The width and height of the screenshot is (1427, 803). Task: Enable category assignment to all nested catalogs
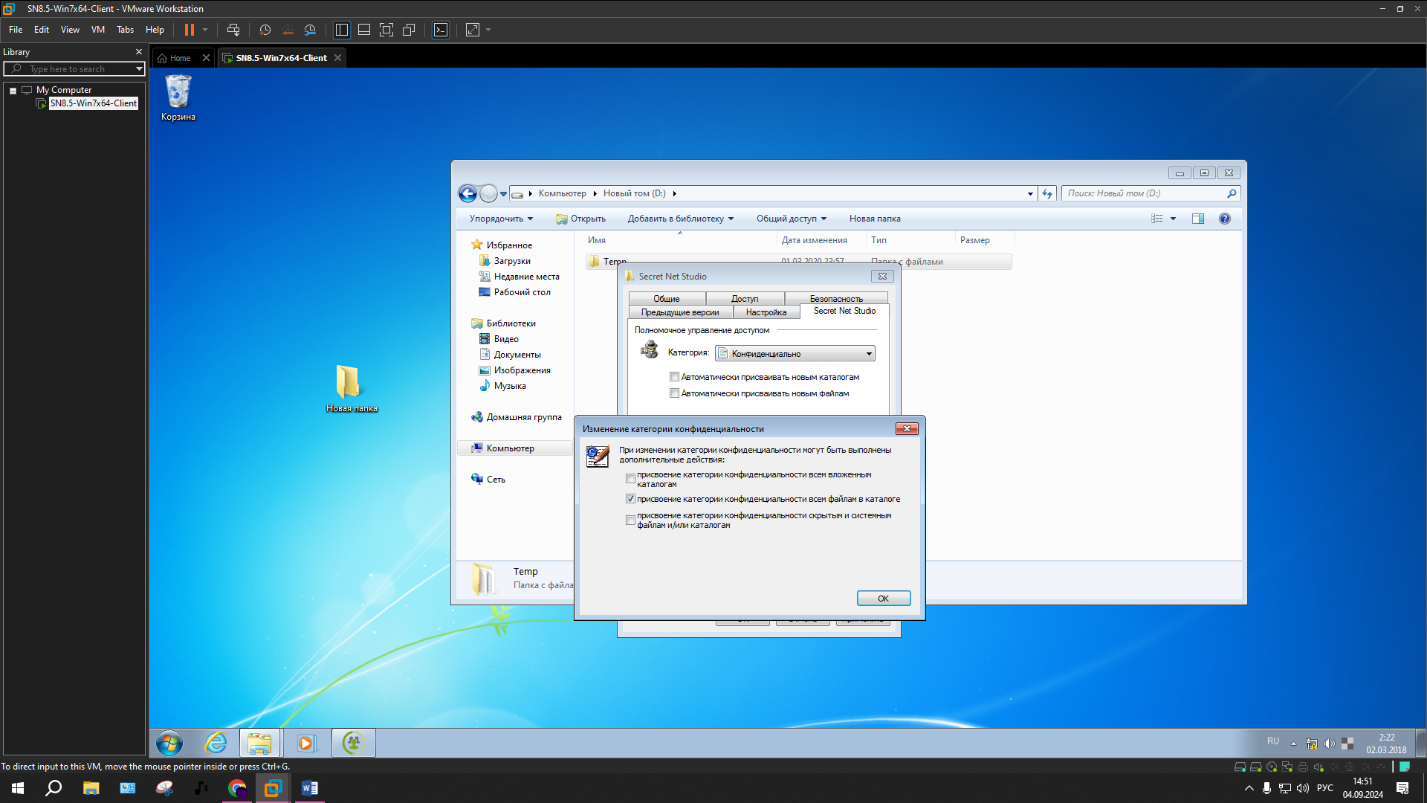point(631,478)
